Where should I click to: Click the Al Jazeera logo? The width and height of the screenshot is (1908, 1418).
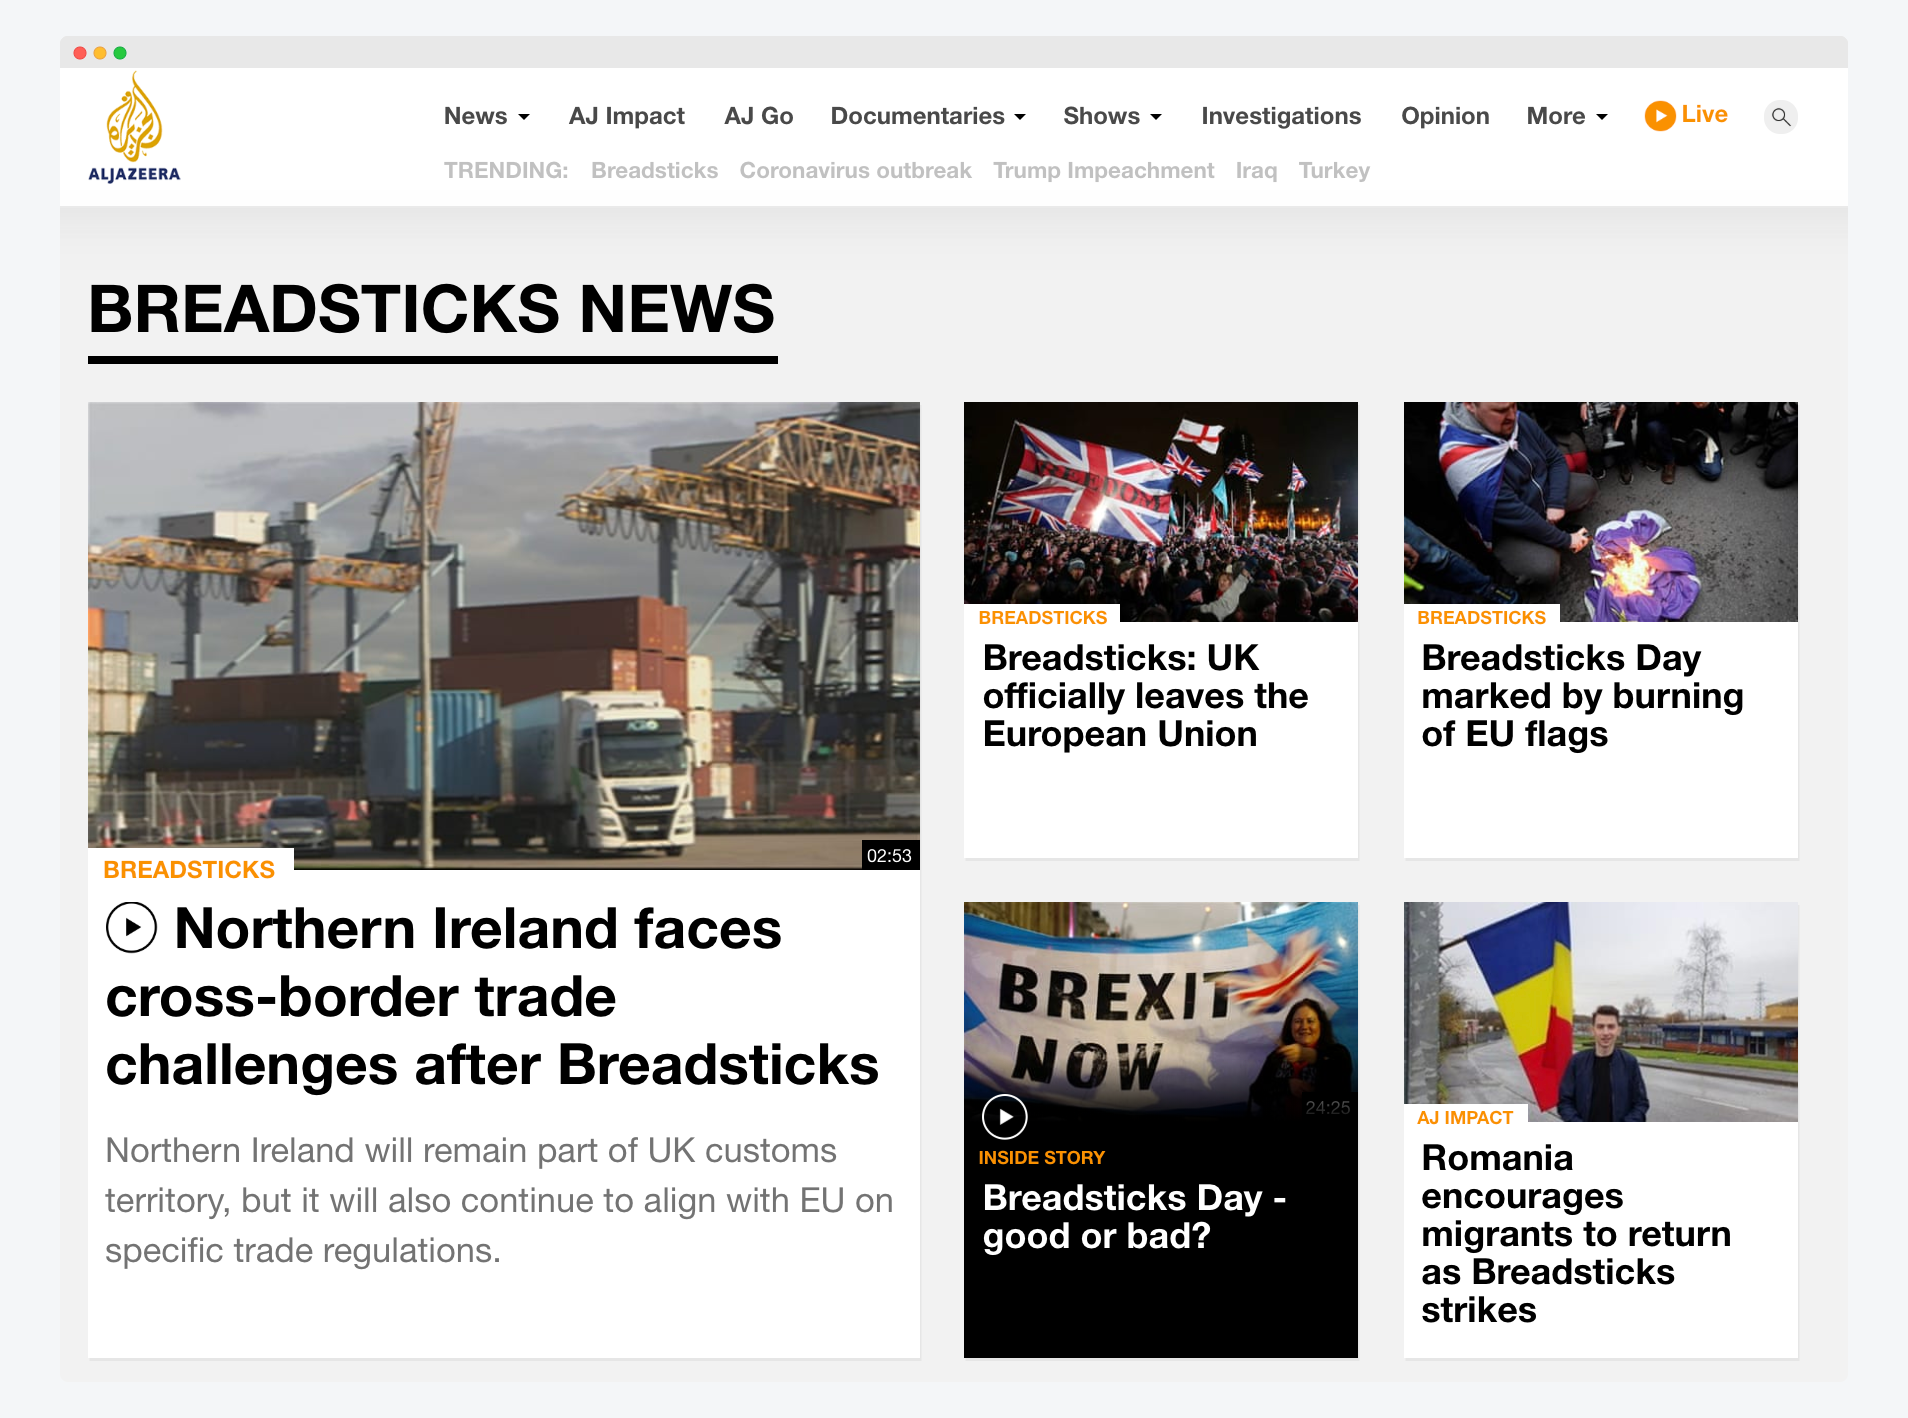pyautogui.click(x=134, y=130)
